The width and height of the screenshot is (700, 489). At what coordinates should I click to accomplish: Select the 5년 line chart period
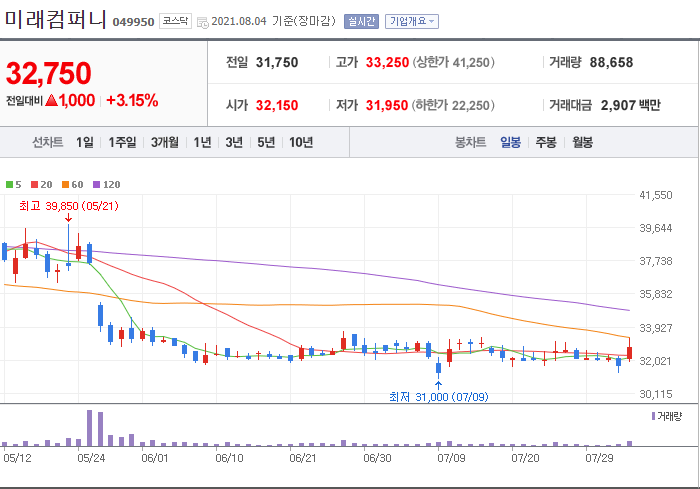point(266,142)
